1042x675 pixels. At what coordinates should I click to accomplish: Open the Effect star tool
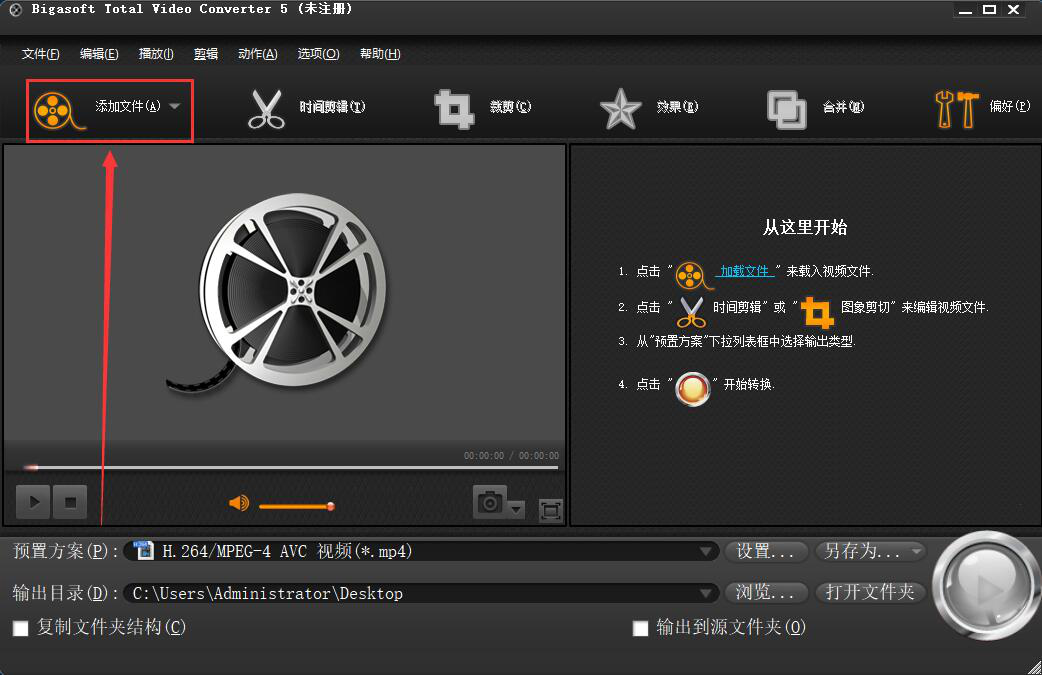click(620, 109)
